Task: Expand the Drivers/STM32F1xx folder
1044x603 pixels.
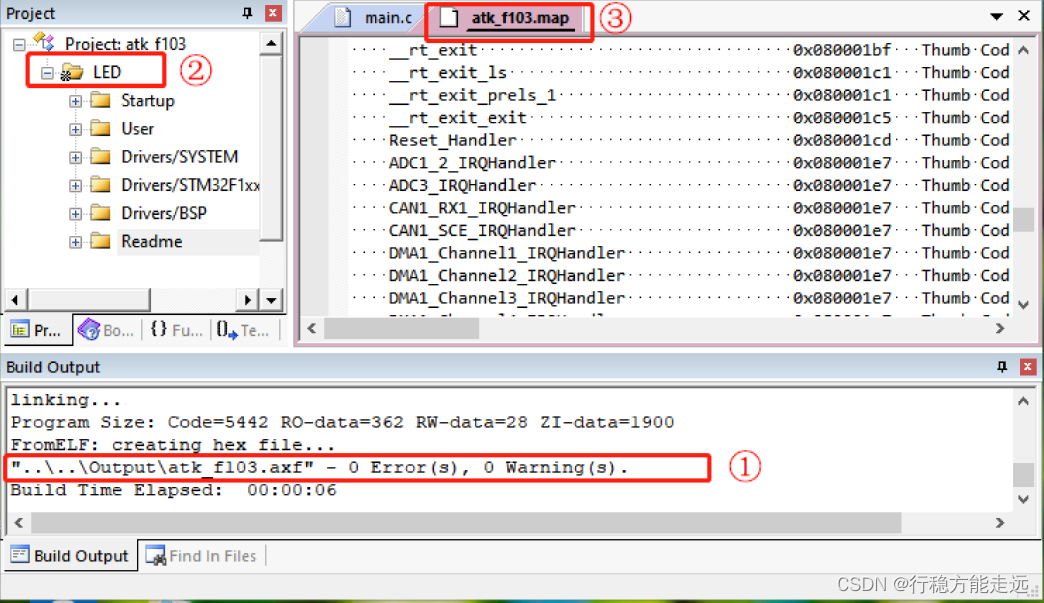Action: point(75,186)
